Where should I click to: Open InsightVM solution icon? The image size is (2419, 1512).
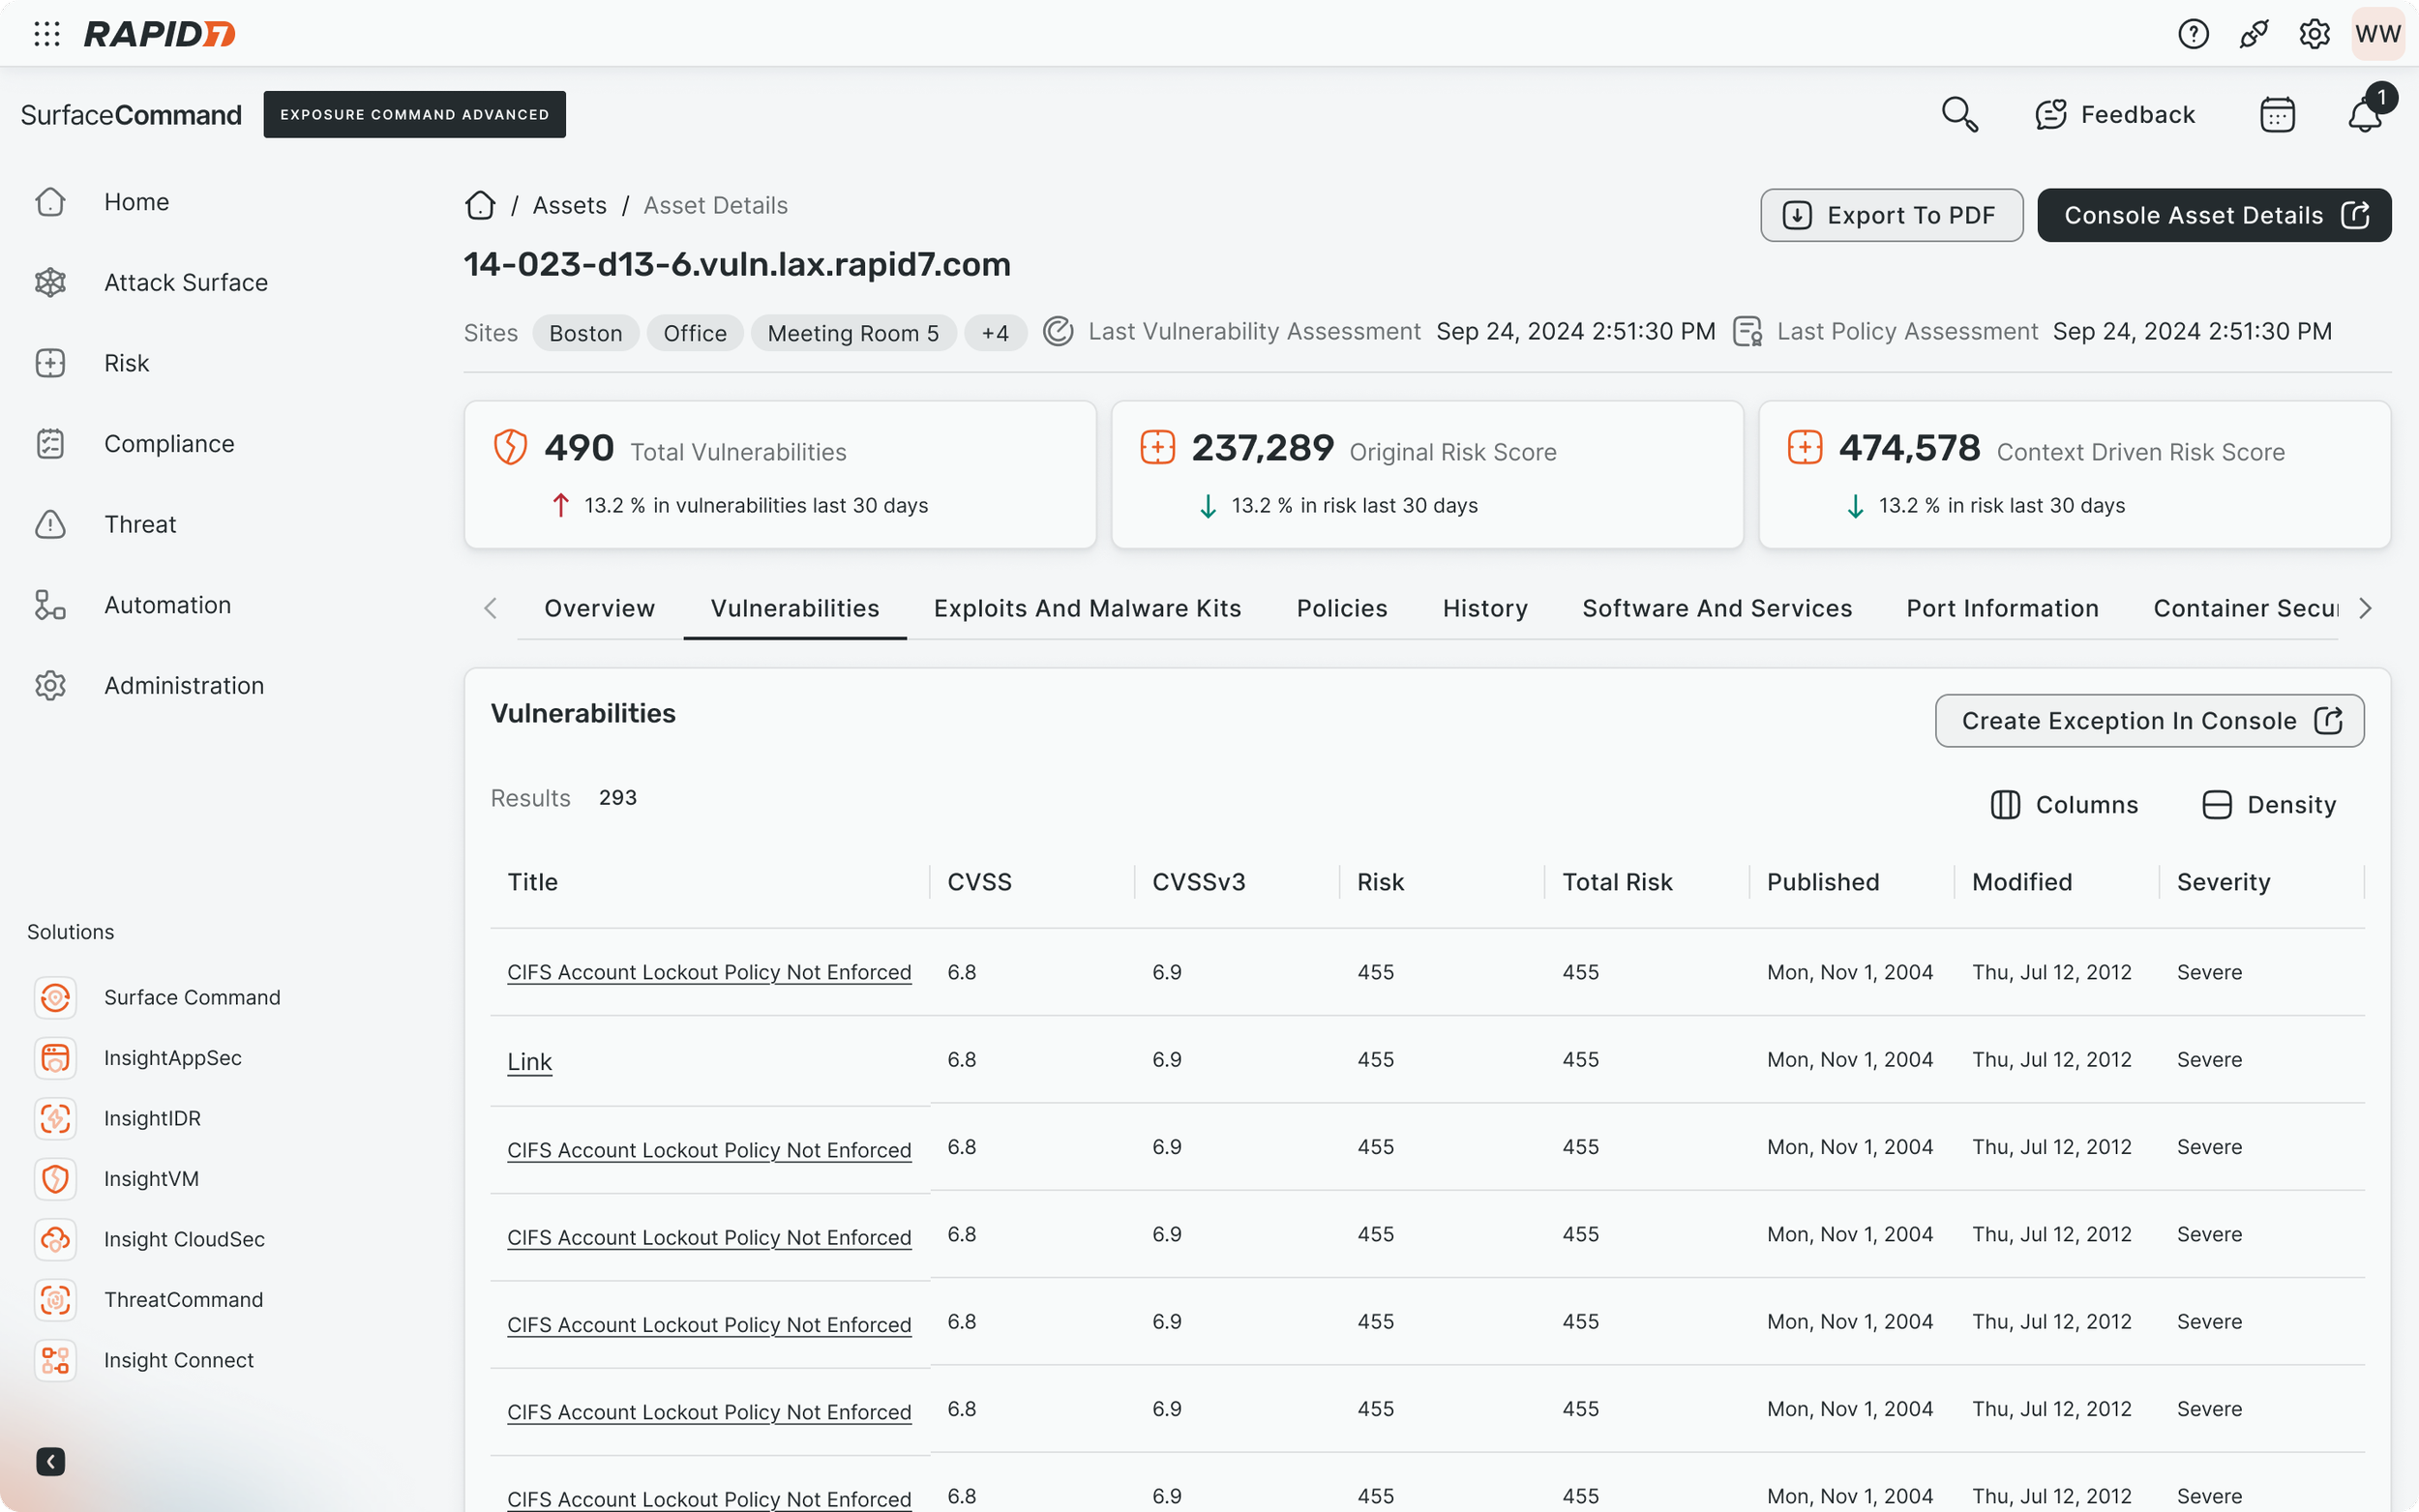tap(55, 1179)
